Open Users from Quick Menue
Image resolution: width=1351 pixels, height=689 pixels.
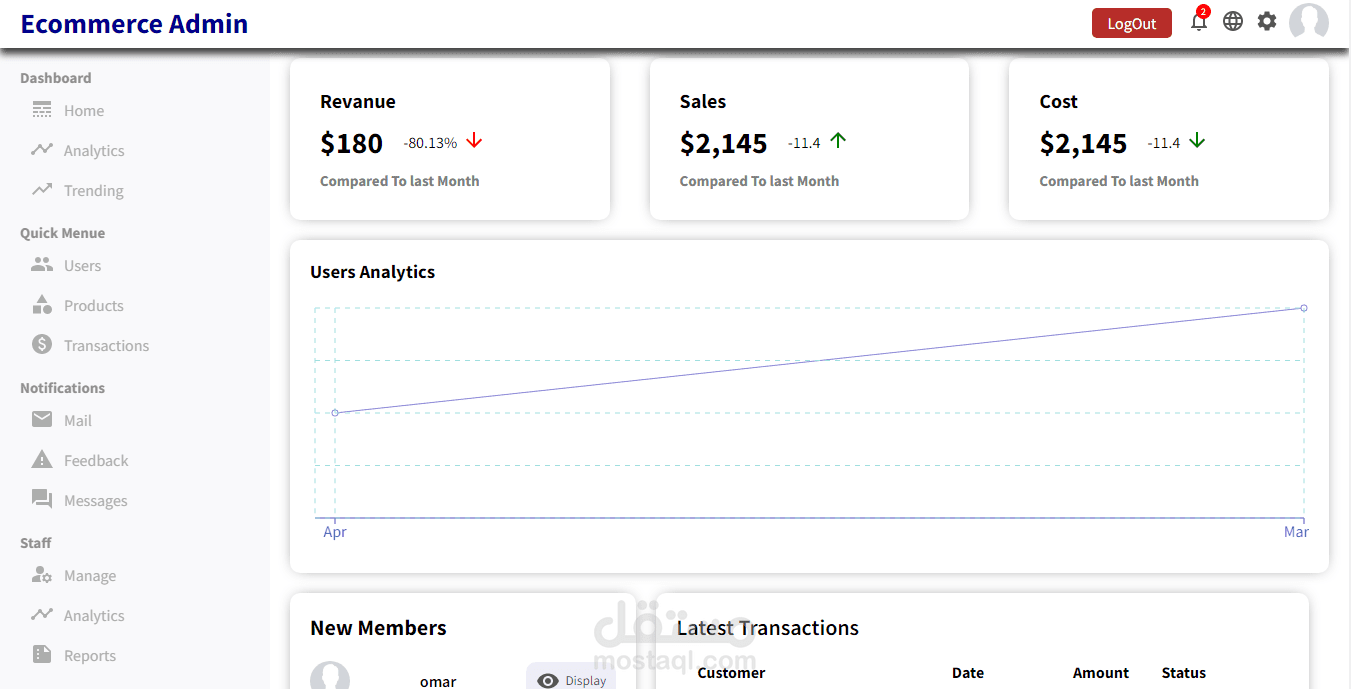click(82, 265)
